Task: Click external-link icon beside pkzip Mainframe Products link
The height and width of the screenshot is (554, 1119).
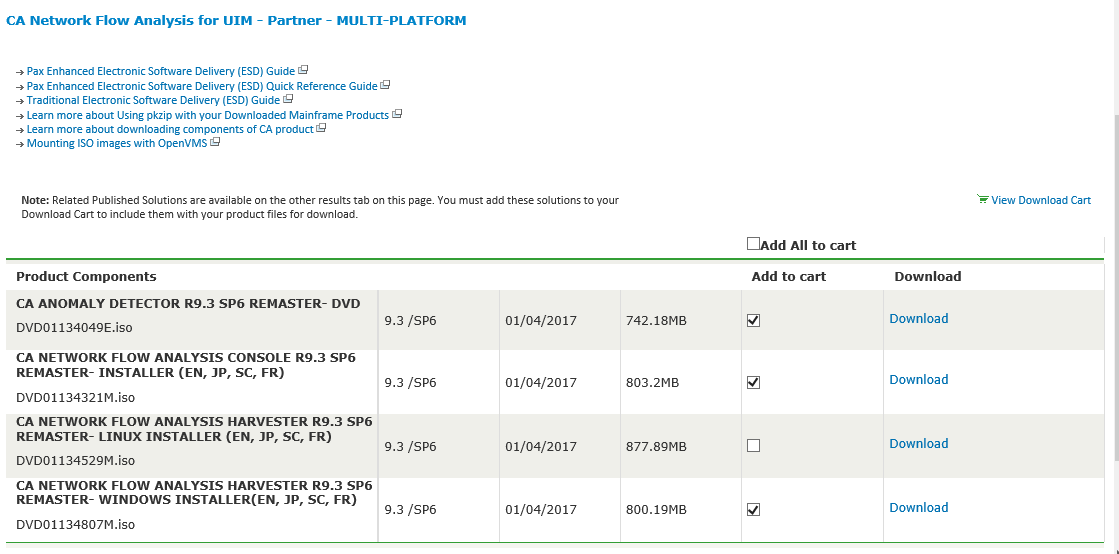Action: pos(398,114)
